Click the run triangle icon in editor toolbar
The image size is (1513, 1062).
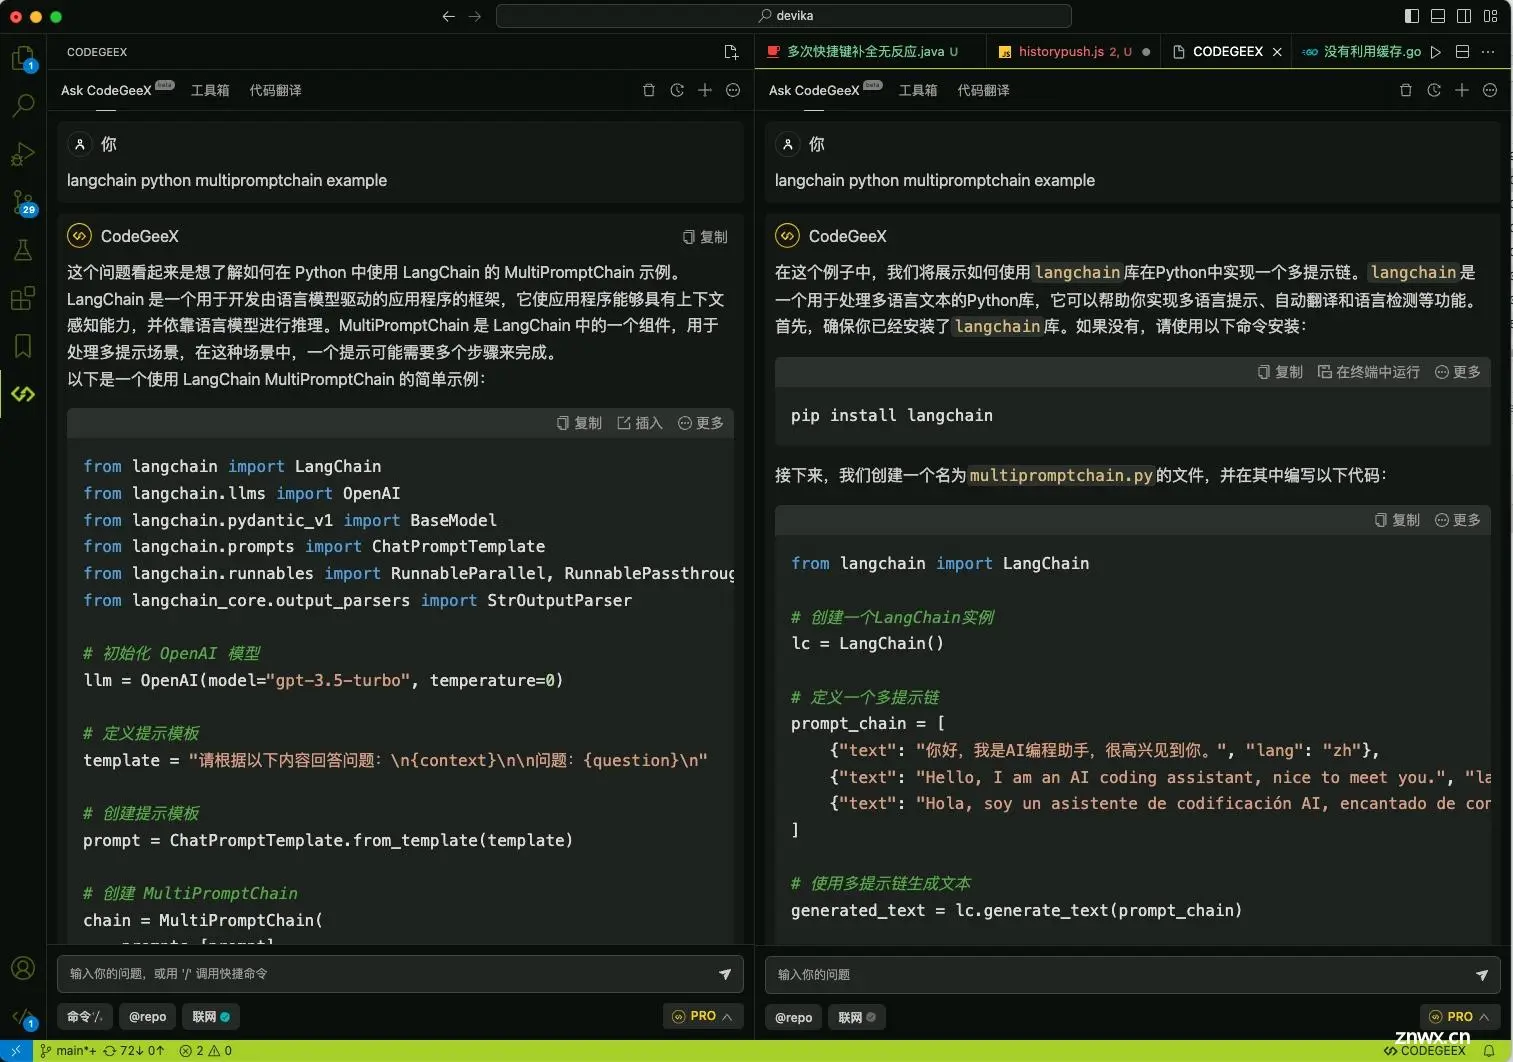pos(1436,52)
